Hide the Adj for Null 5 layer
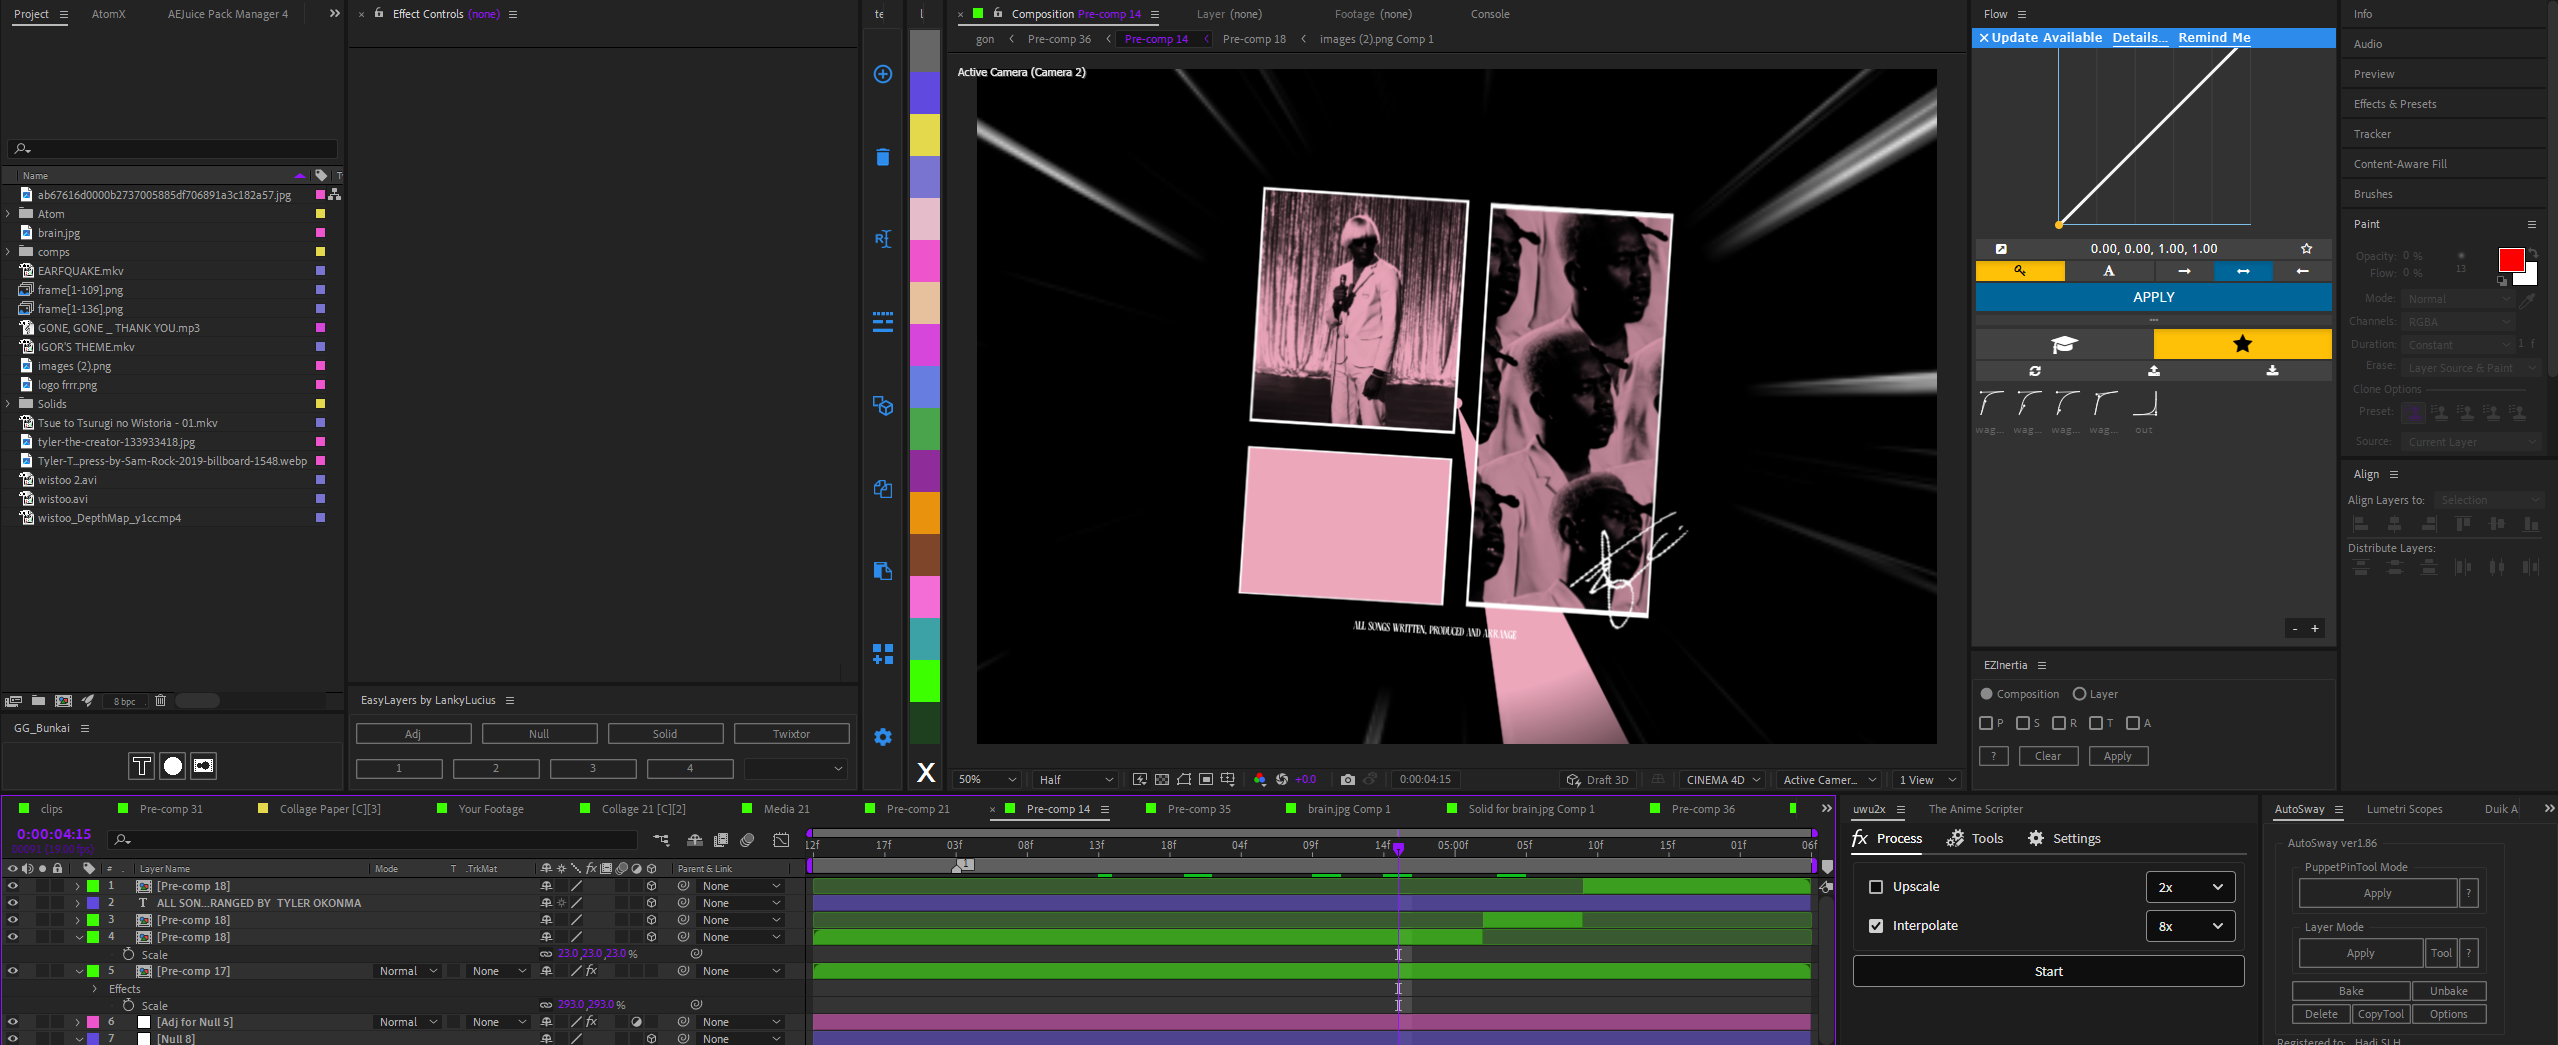The height and width of the screenshot is (1045, 2558). point(12,1022)
